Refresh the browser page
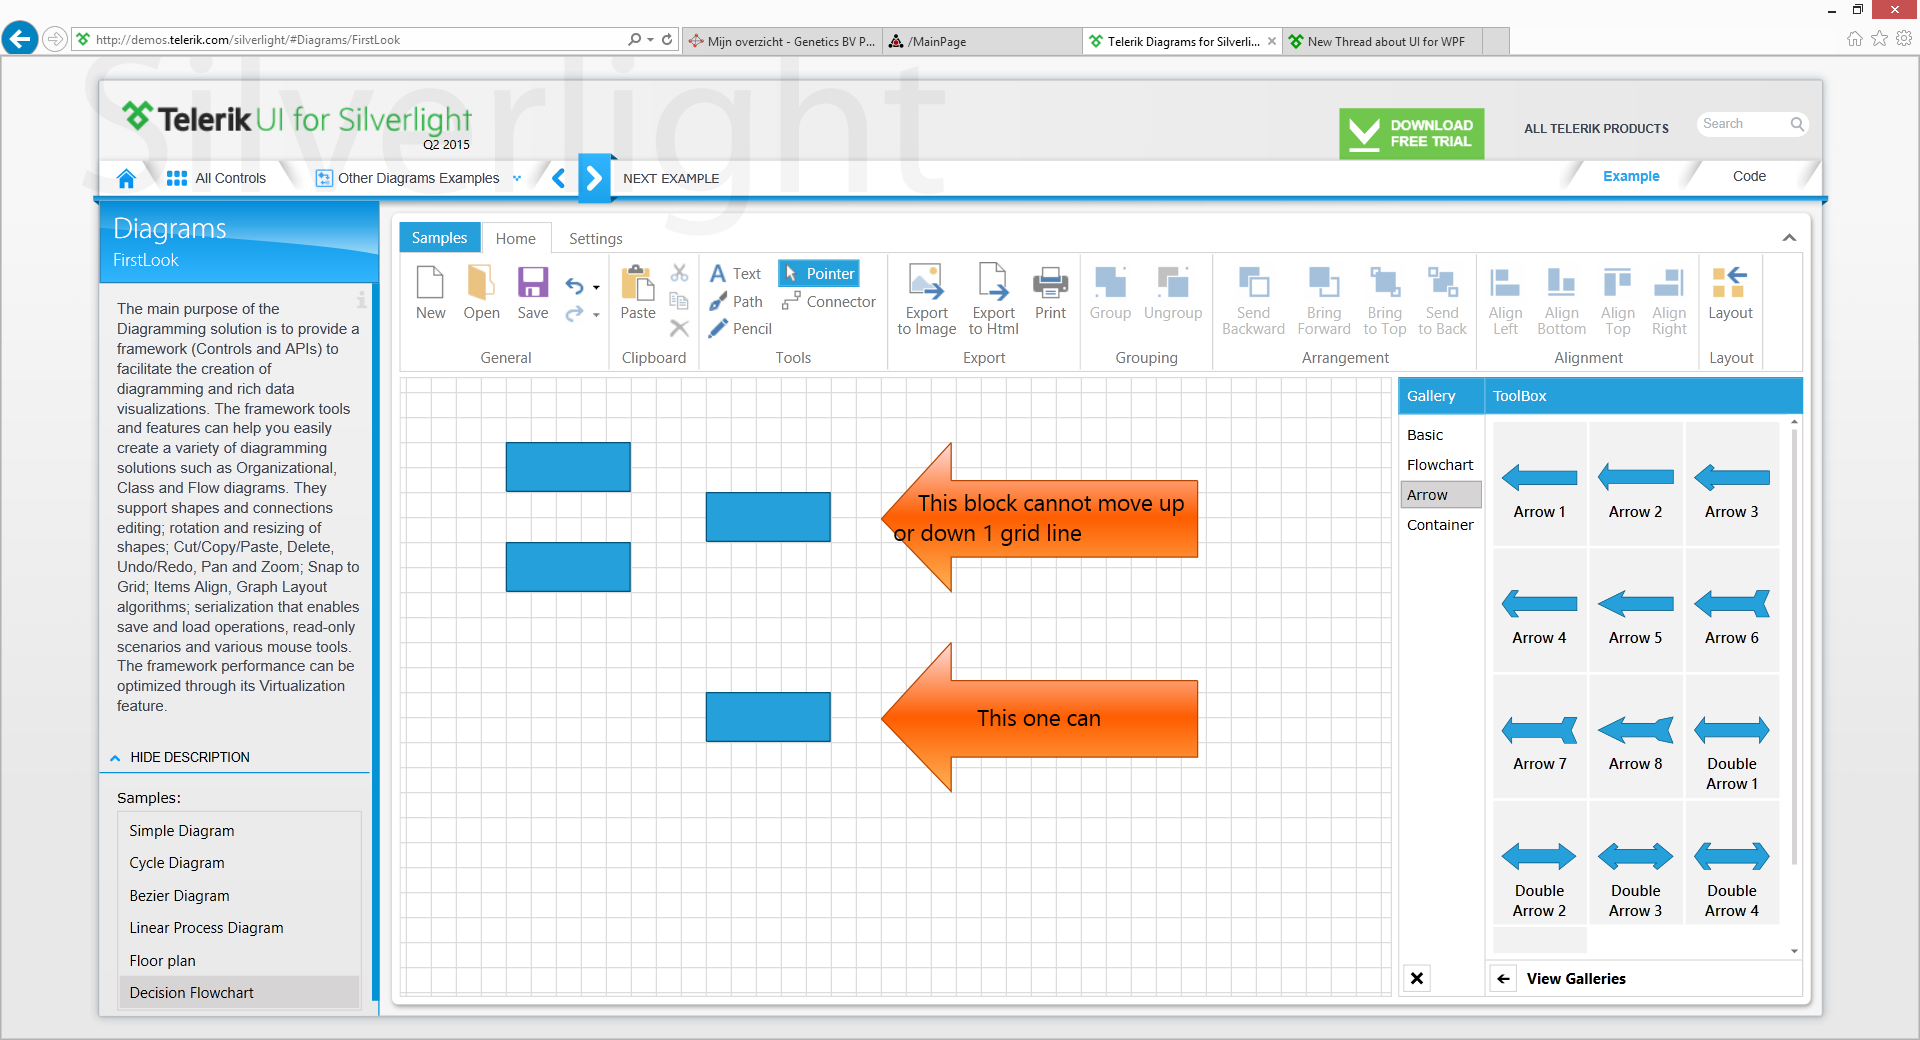This screenshot has width=1920, height=1040. pyautogui.click(x=667, y=40)
